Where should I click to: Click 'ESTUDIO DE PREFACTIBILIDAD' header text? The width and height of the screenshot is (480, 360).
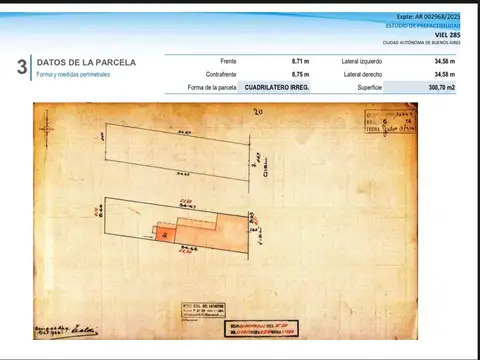(x=423, y=26)
